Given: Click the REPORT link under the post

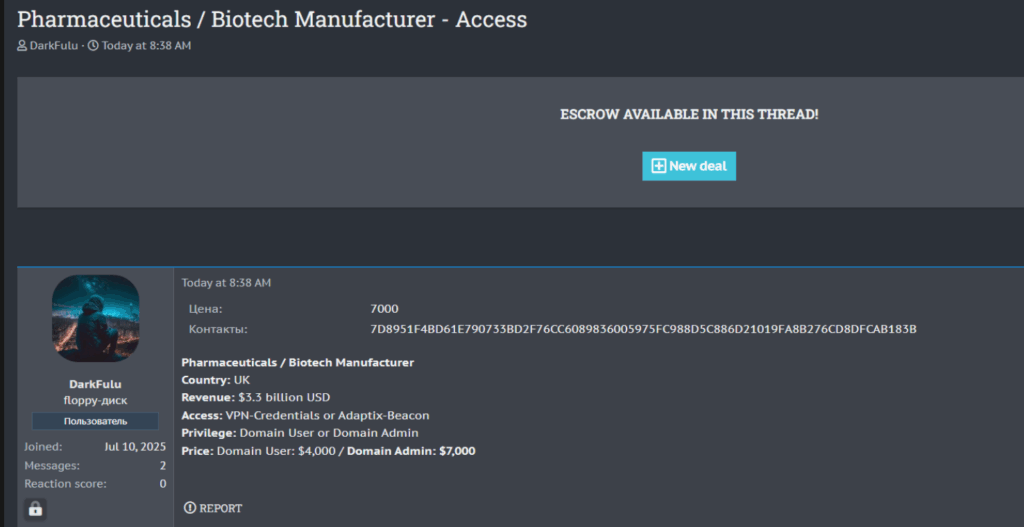Looking at the screenshot, I should (x=220, y=508).
